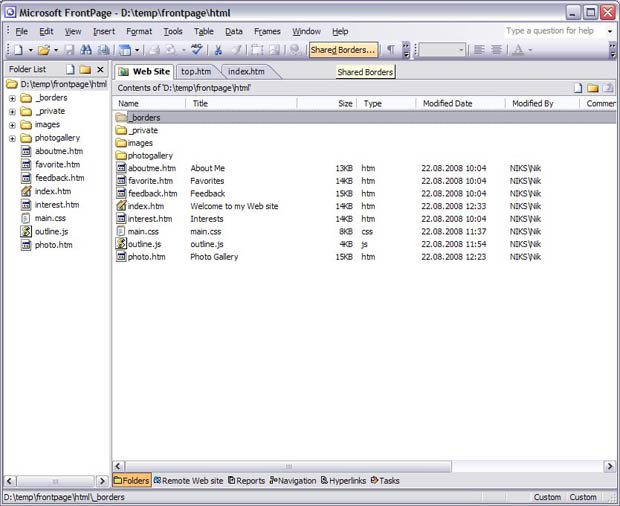Screen dimensions: 620x506
Task: Expand the images folder in Folder List
Action: pos(12,125)
